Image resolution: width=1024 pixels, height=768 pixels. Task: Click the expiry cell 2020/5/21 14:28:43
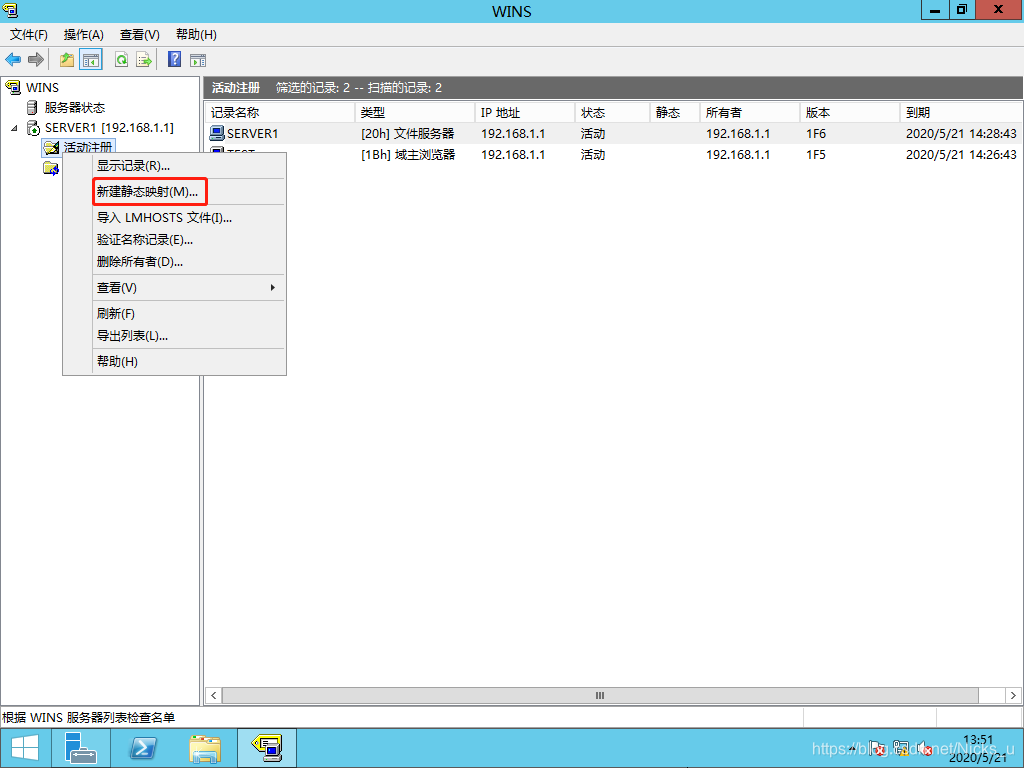961,134
